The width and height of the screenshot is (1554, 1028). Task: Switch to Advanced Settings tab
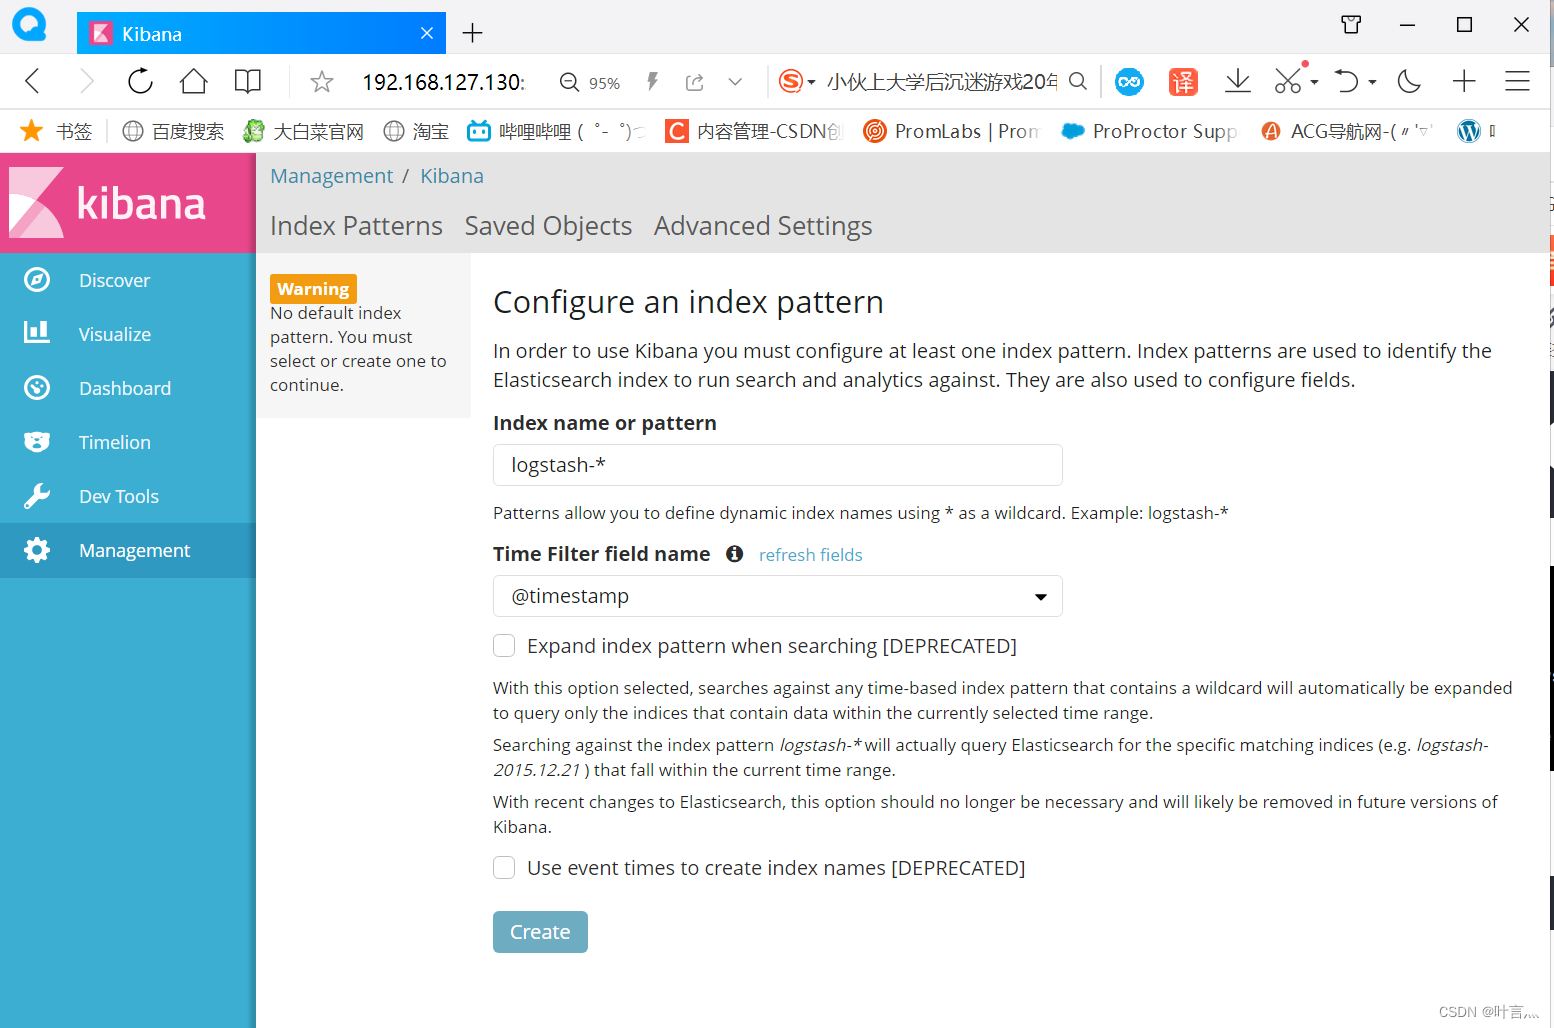pos(763,226)
